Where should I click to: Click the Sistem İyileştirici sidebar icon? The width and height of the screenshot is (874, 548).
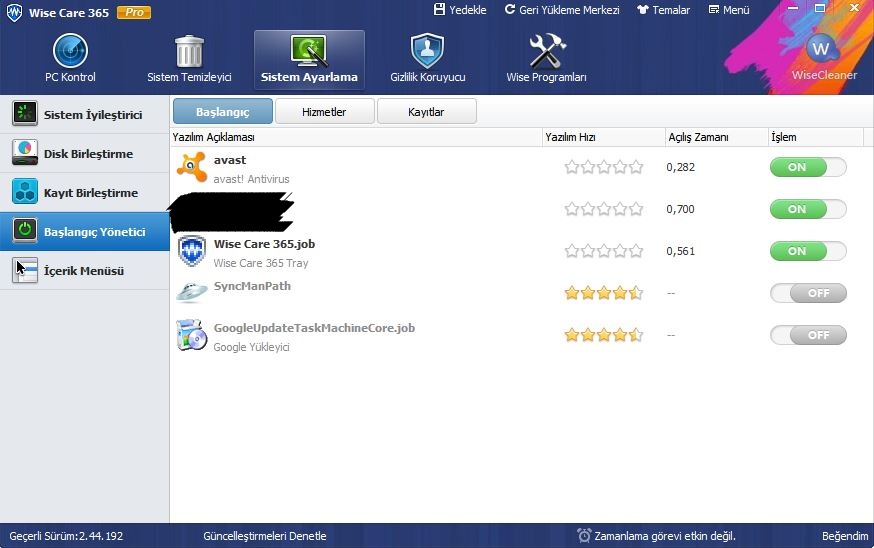pyautogui.click(x=25, y=114)
